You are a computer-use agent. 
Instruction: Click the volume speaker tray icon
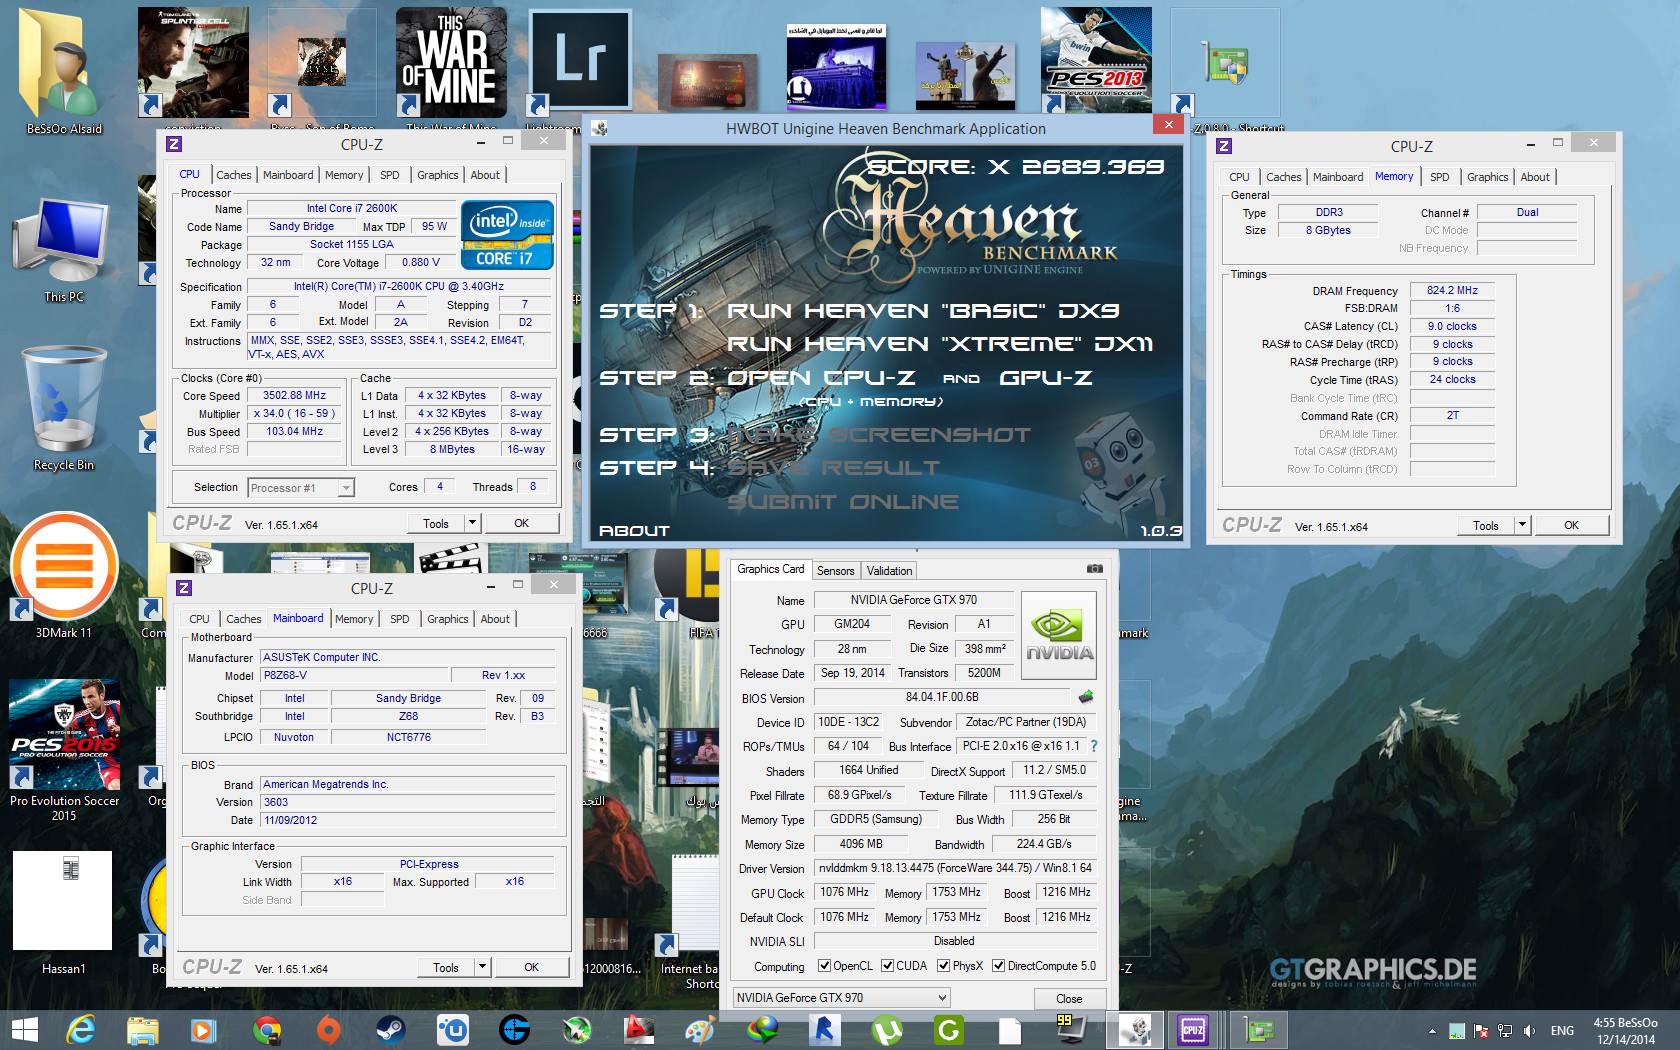click(1530, 1030)
